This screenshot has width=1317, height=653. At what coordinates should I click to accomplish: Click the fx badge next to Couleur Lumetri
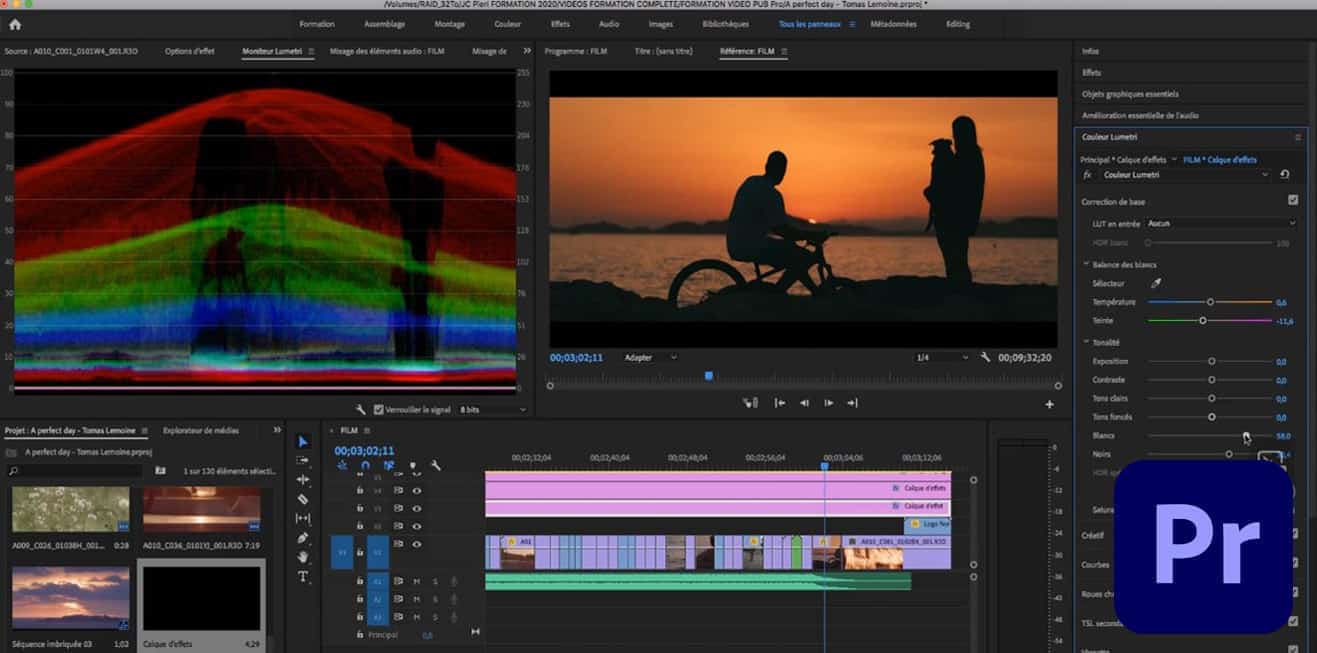(1087, 173)
